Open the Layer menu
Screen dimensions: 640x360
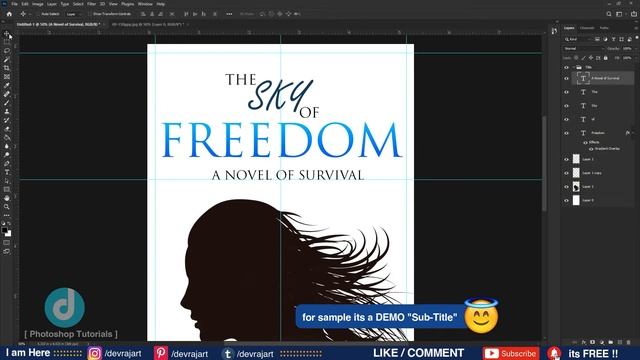pyautogui.click(x=52, y=4)
